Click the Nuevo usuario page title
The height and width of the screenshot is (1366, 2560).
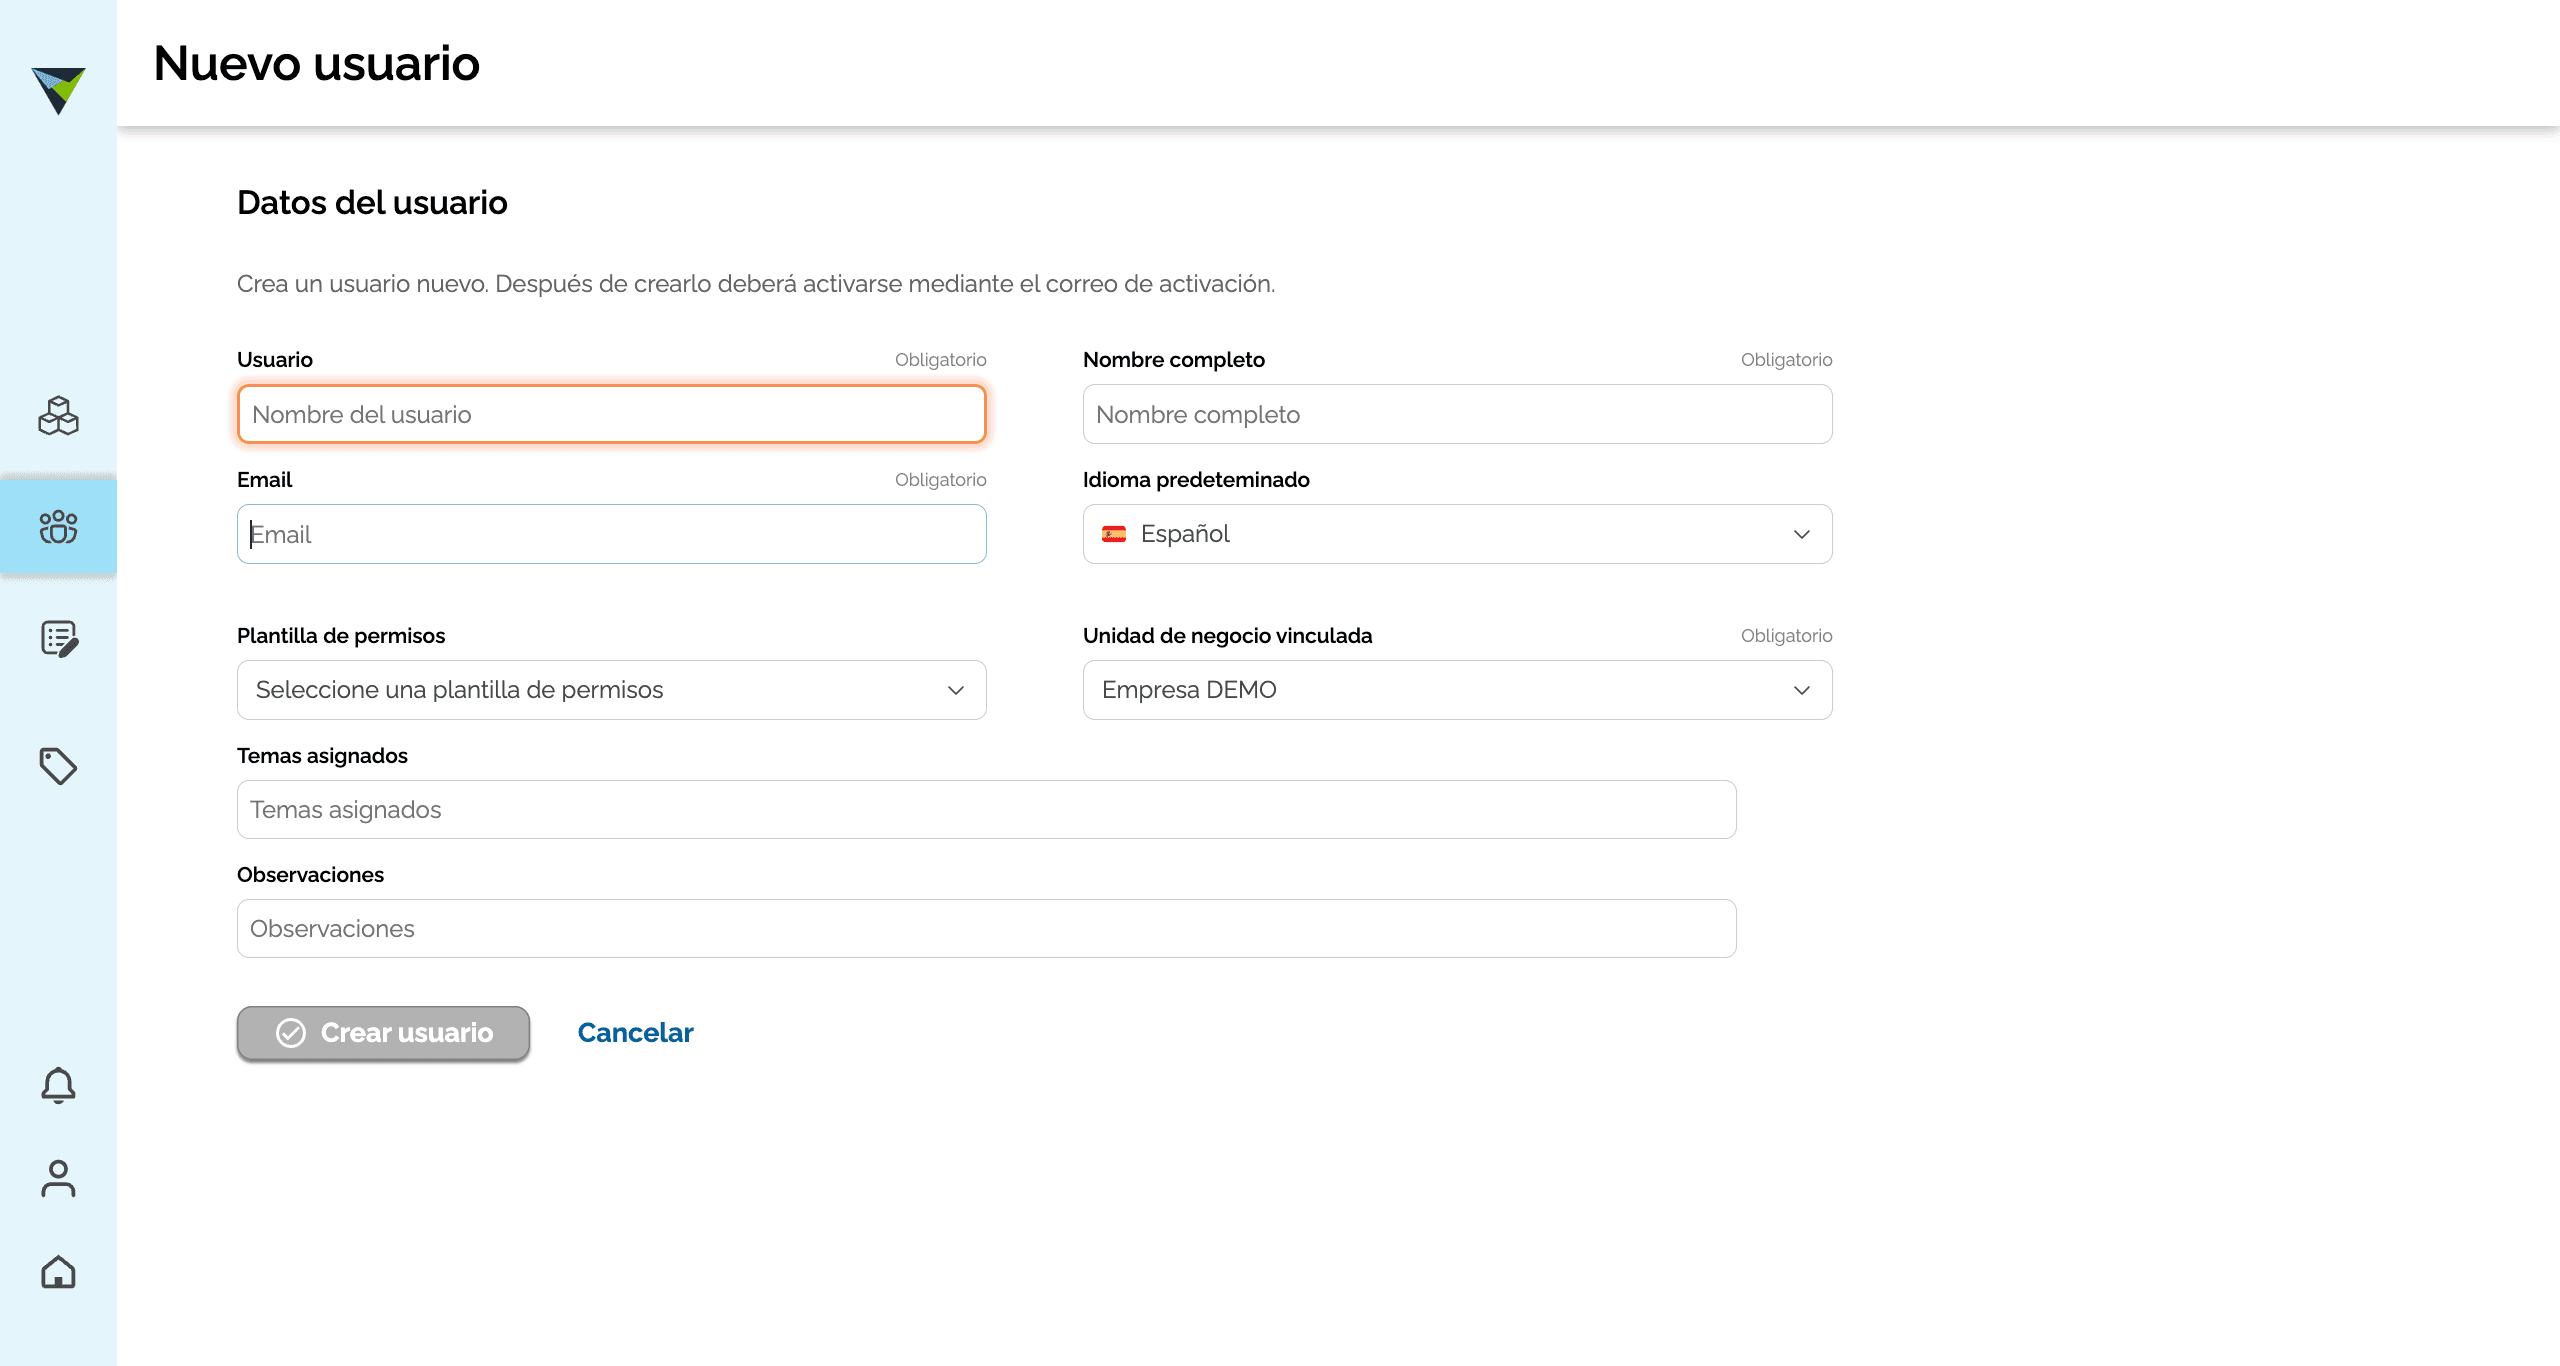pos(317,63)
